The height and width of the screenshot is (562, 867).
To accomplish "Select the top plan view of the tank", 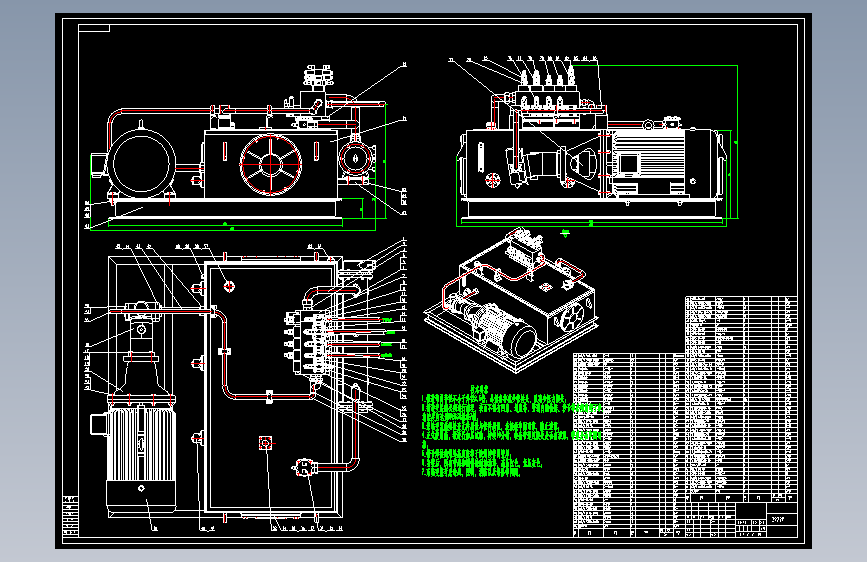I will [x=246, y=387].
